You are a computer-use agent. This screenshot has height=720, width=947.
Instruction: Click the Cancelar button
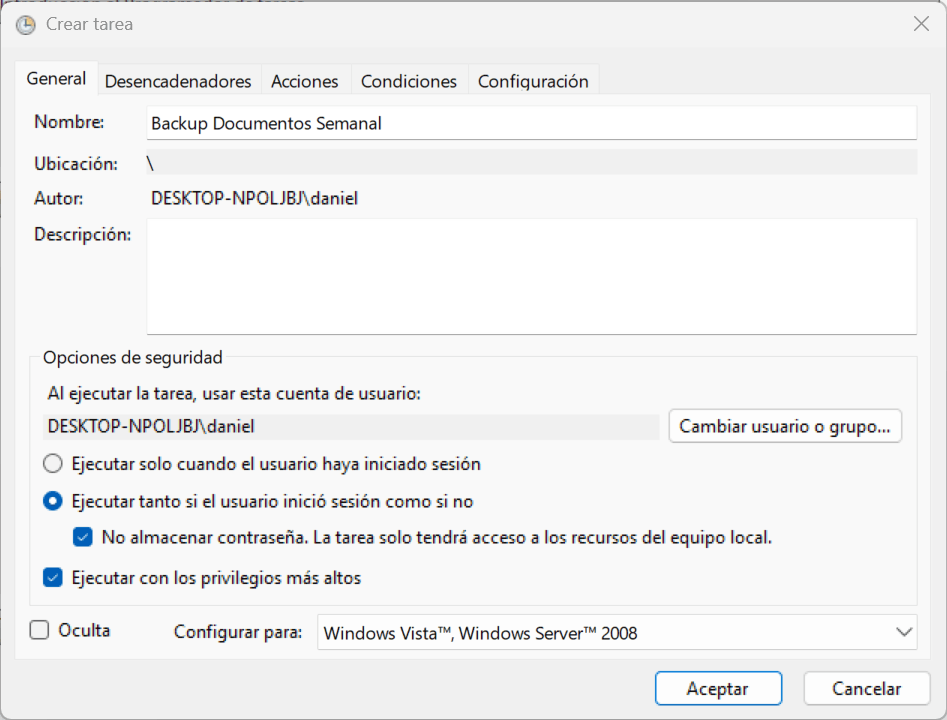[866, 688]
